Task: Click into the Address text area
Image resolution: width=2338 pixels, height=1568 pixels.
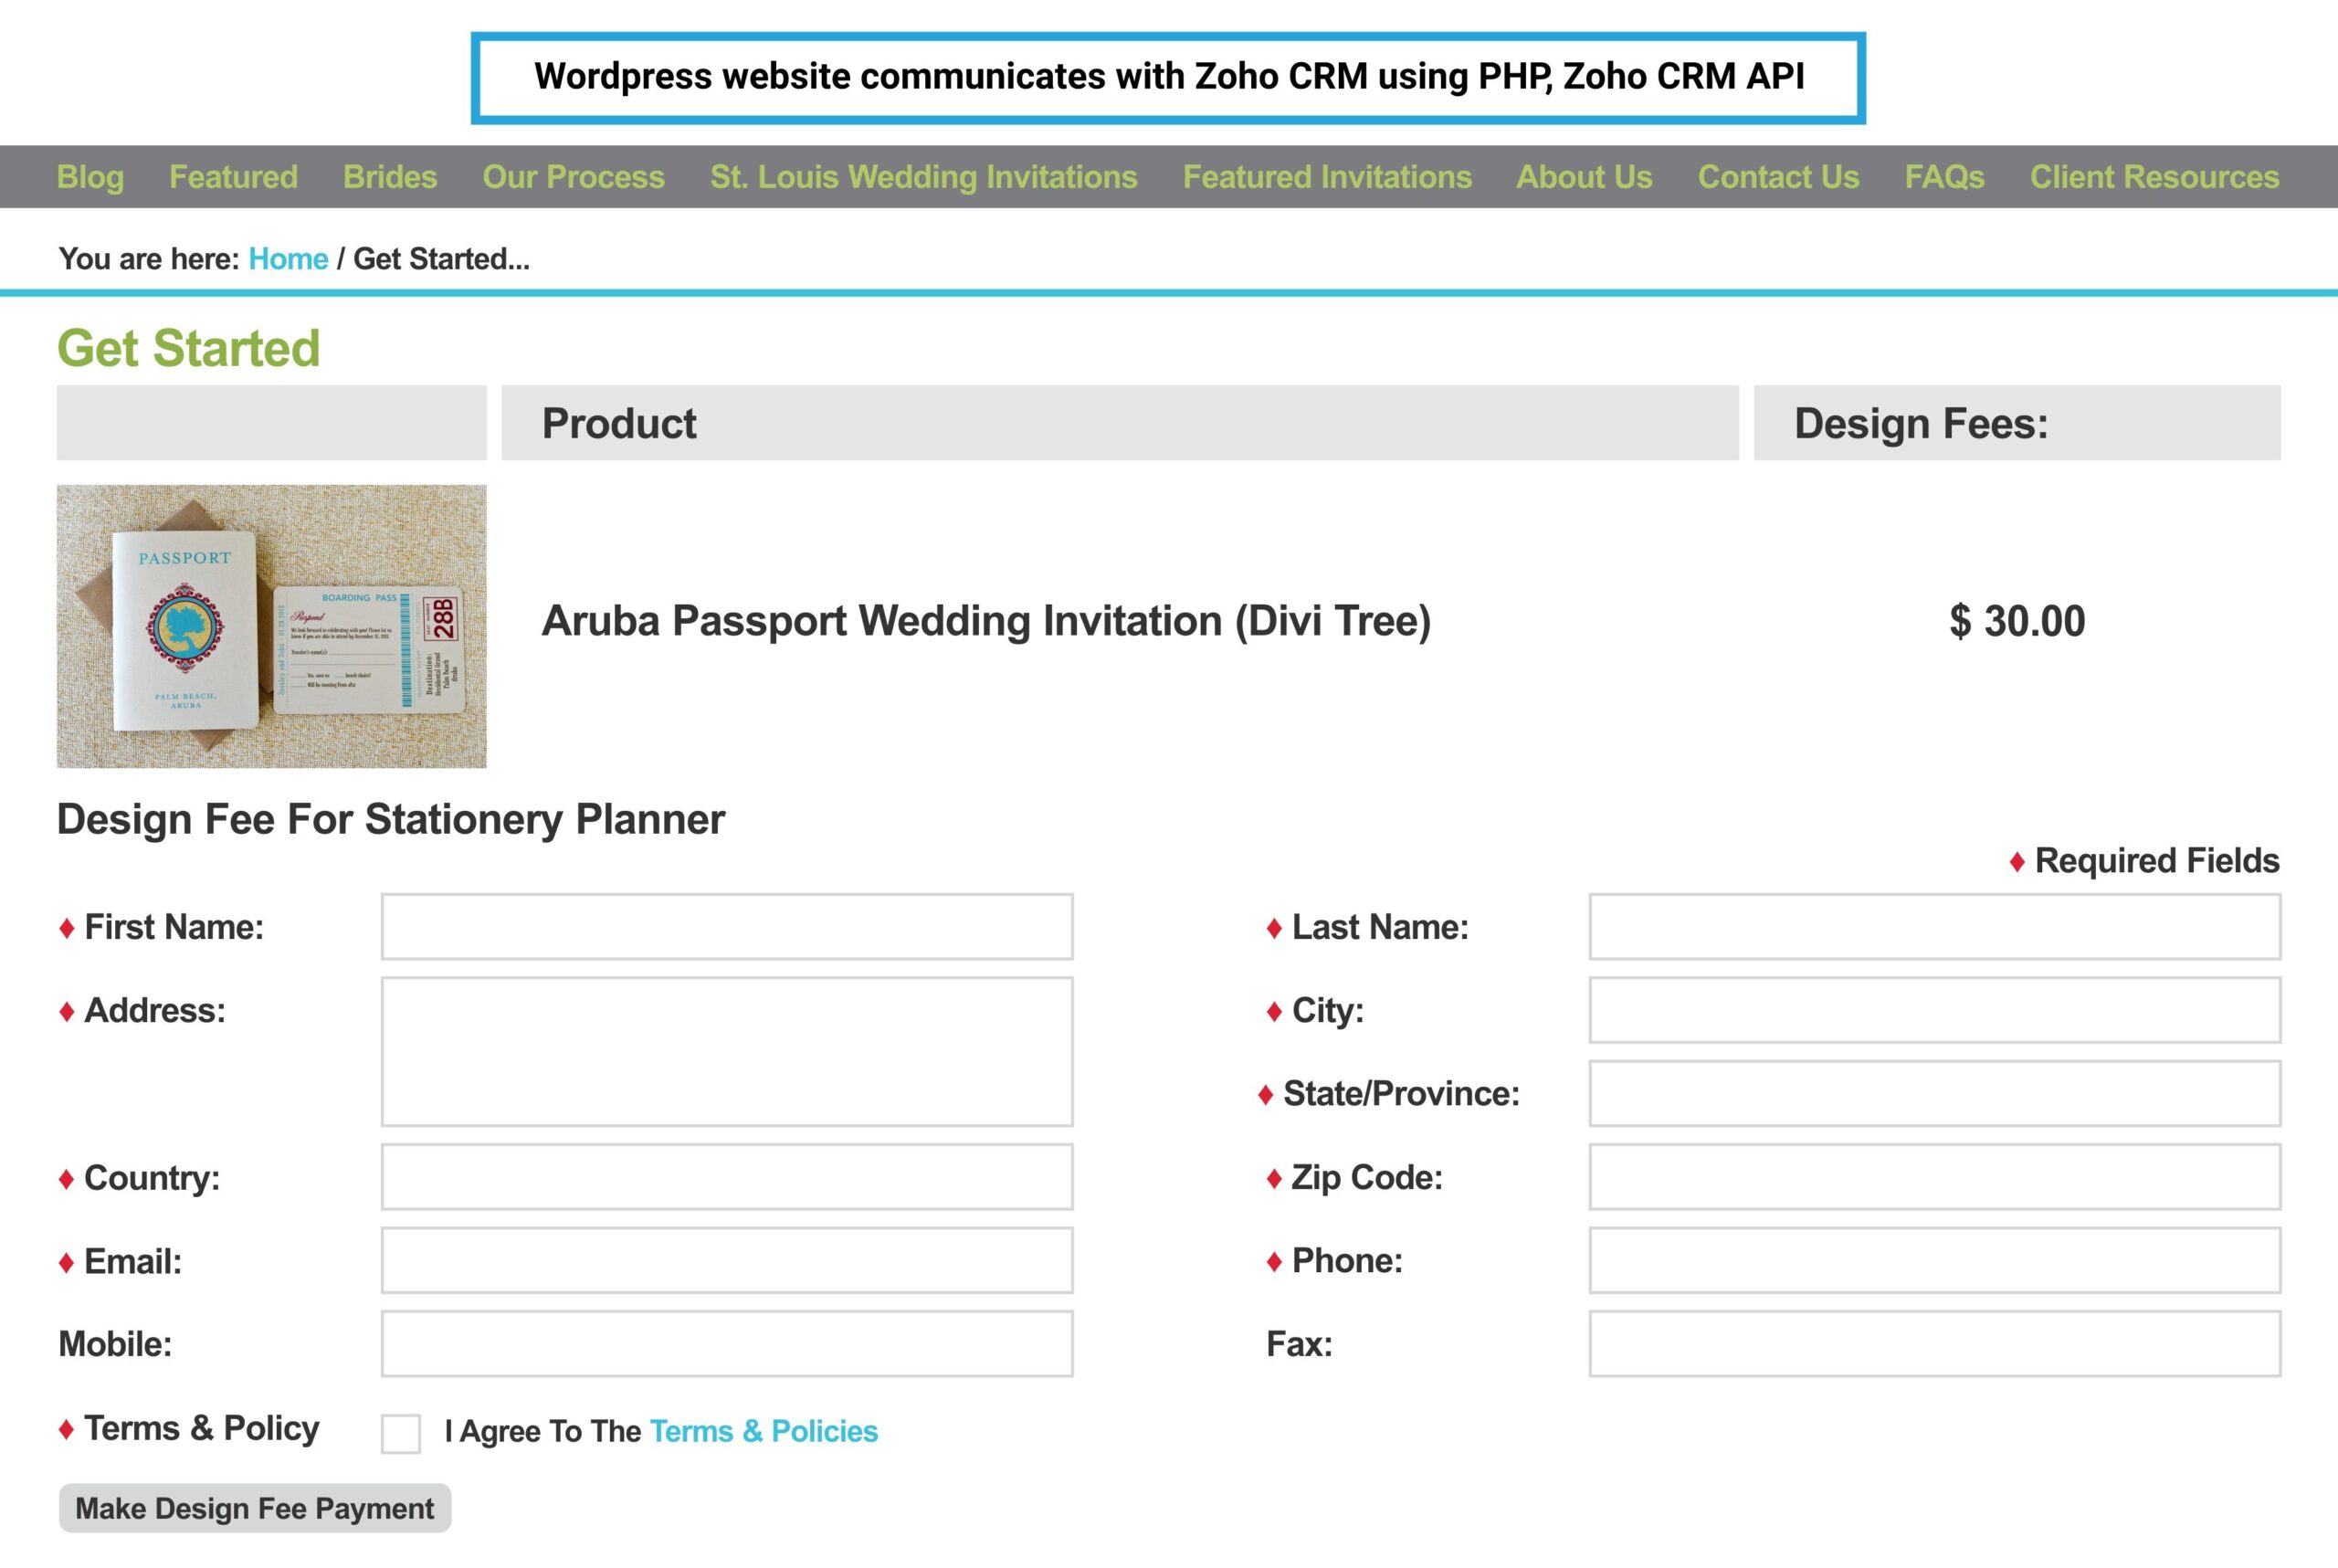Action: tap(727, 1052)
